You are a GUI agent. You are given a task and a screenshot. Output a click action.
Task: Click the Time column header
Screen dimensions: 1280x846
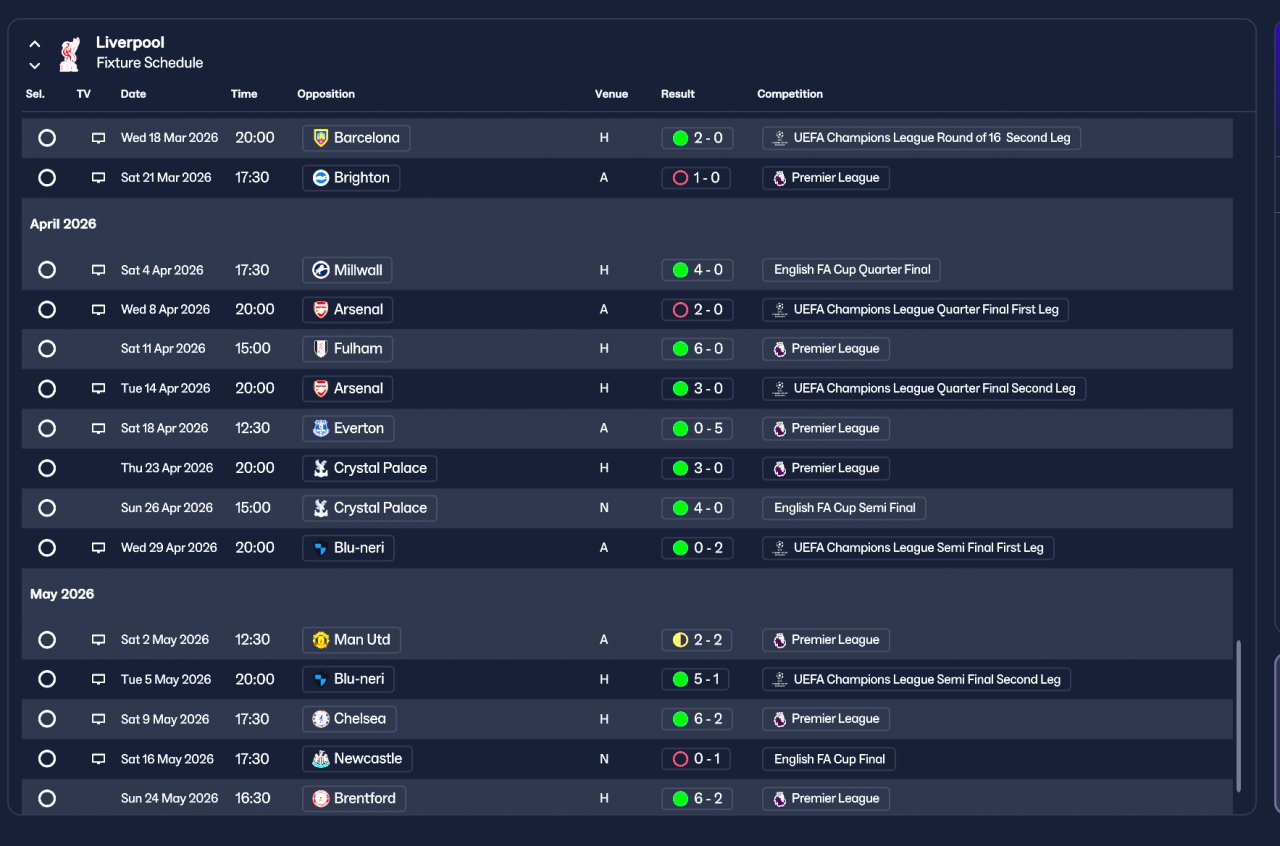click(x=244, y=94)
